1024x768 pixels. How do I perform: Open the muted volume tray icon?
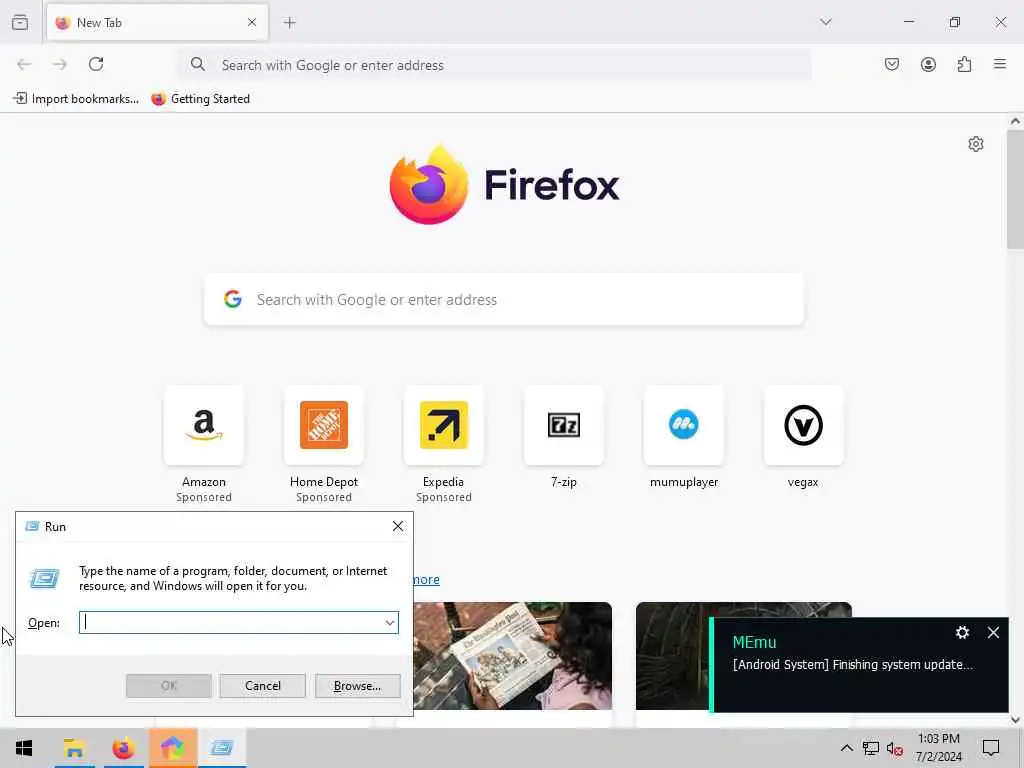(x=895, y=748)
